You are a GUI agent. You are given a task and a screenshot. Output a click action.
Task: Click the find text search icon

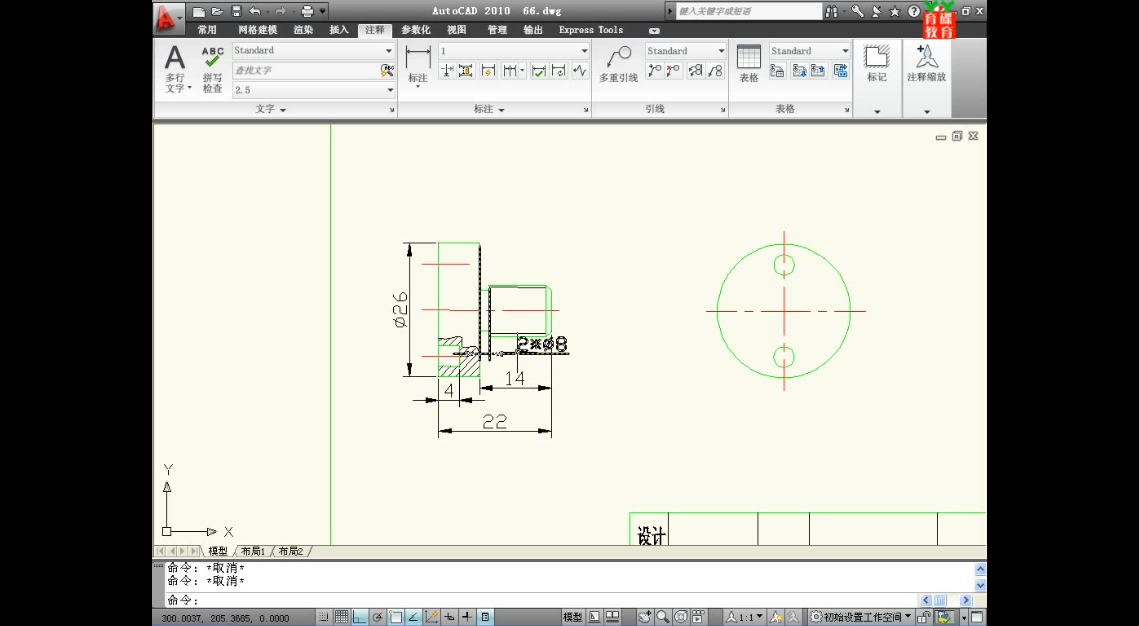[x=386, y=70]
